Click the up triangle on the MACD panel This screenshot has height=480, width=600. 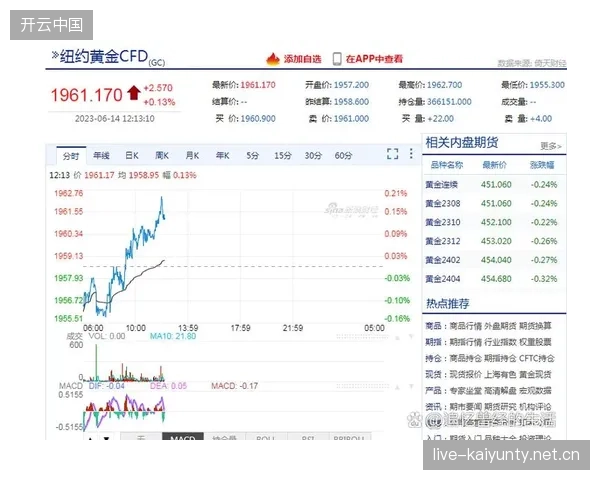pos(398,388)
